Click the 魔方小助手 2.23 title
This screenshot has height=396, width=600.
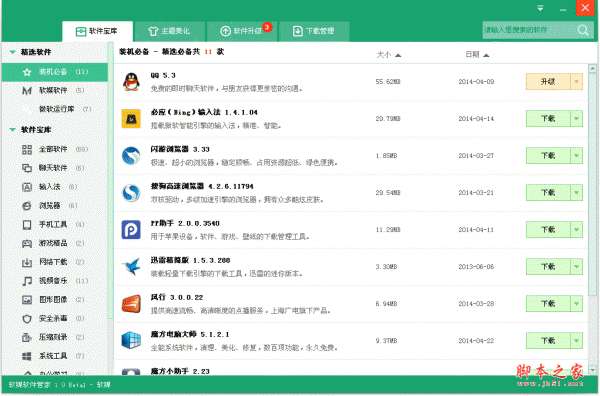180,371
